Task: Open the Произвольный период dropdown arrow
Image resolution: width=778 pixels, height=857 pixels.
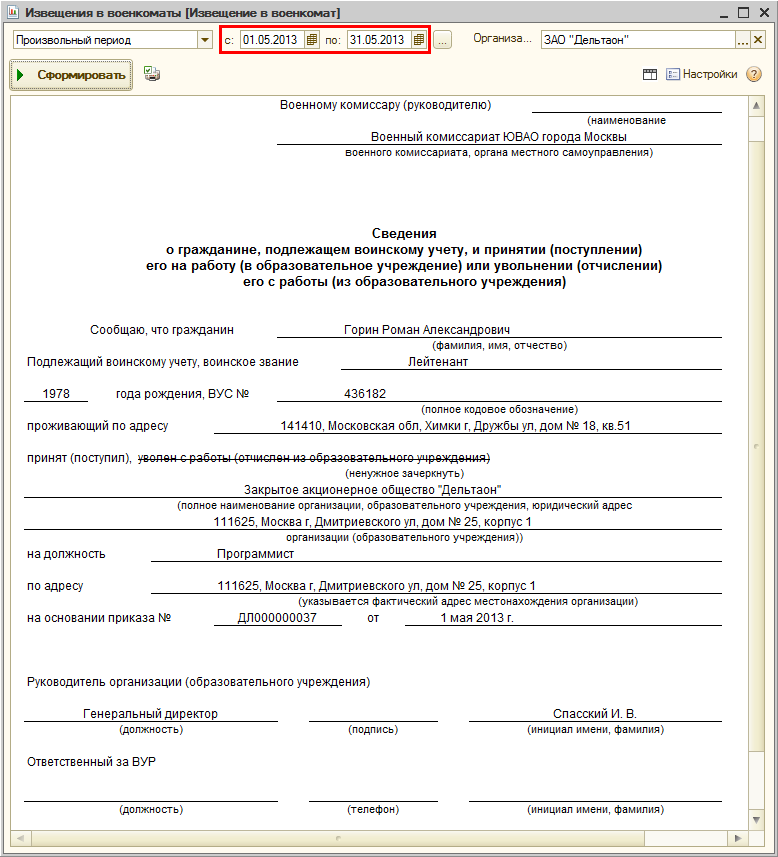Action: click(204, 40)
